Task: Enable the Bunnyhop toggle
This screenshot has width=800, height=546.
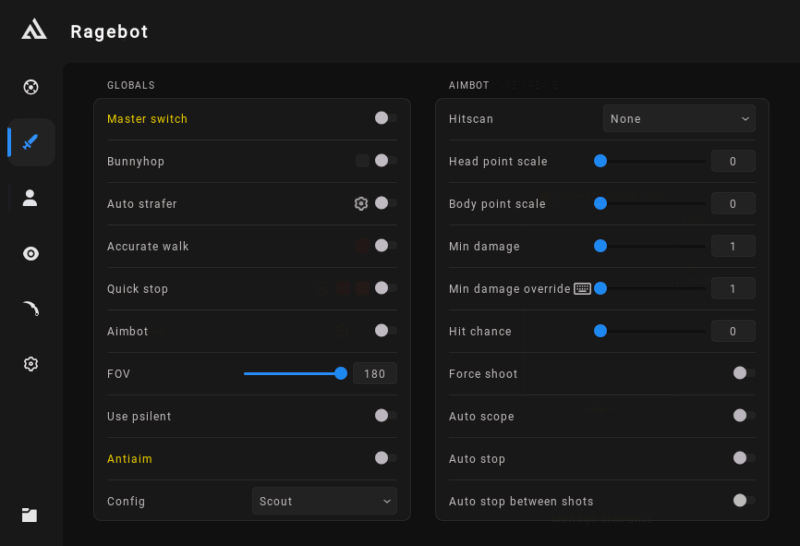Action: 384,161
